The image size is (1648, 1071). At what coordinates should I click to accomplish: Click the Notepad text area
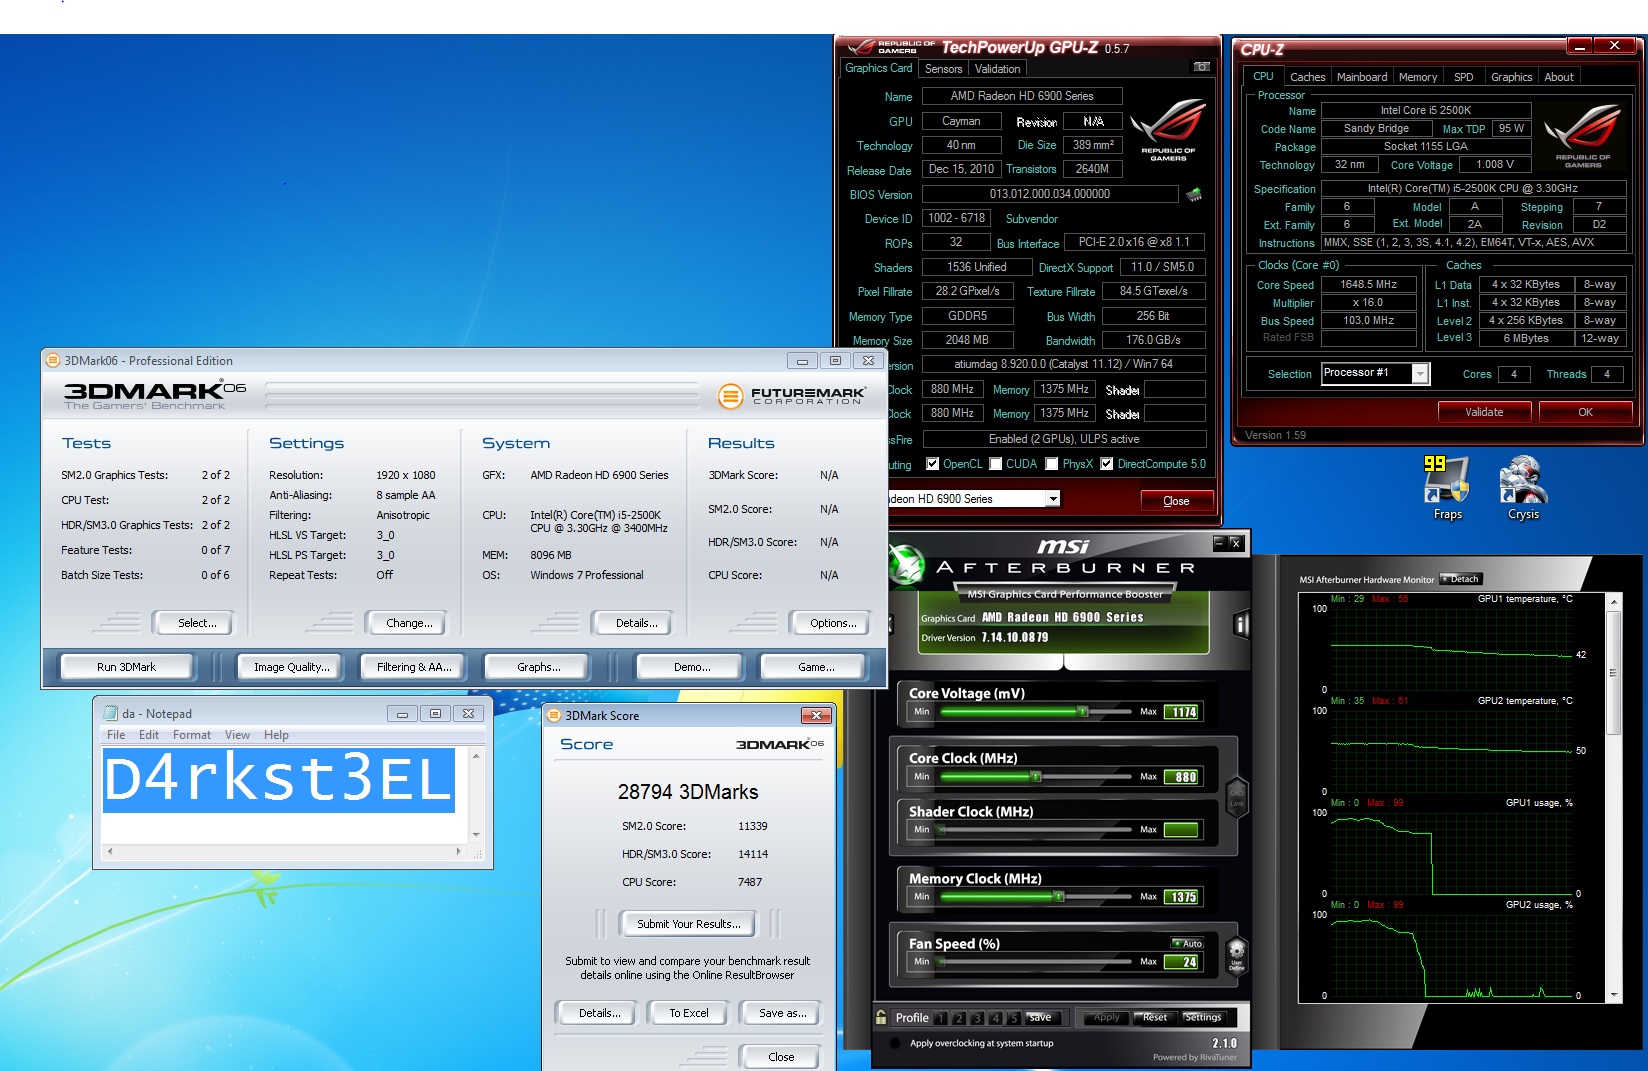click(286, 794)
